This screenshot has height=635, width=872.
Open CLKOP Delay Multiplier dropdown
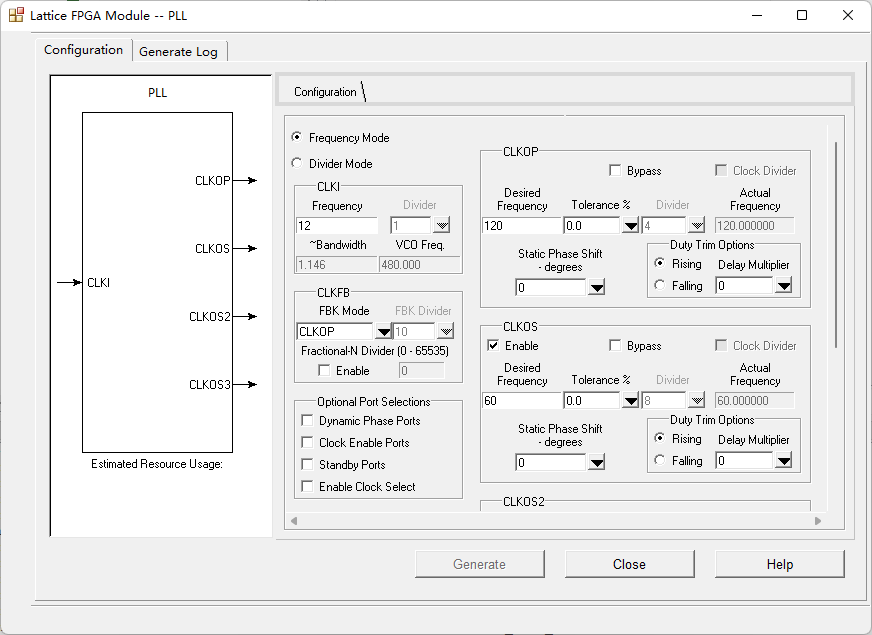pos(784,286)
